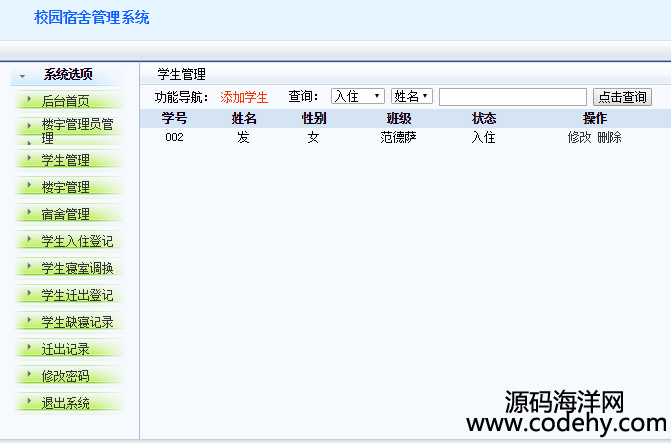Click the 性别 column header
This screenshot has height=443, width=671.
coord(314,118)
